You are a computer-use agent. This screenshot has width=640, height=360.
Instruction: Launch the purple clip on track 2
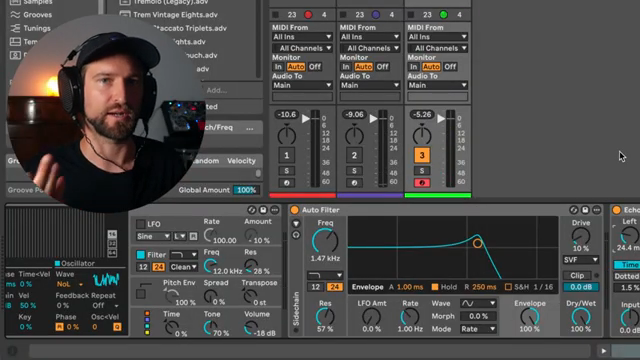point(376,15)
